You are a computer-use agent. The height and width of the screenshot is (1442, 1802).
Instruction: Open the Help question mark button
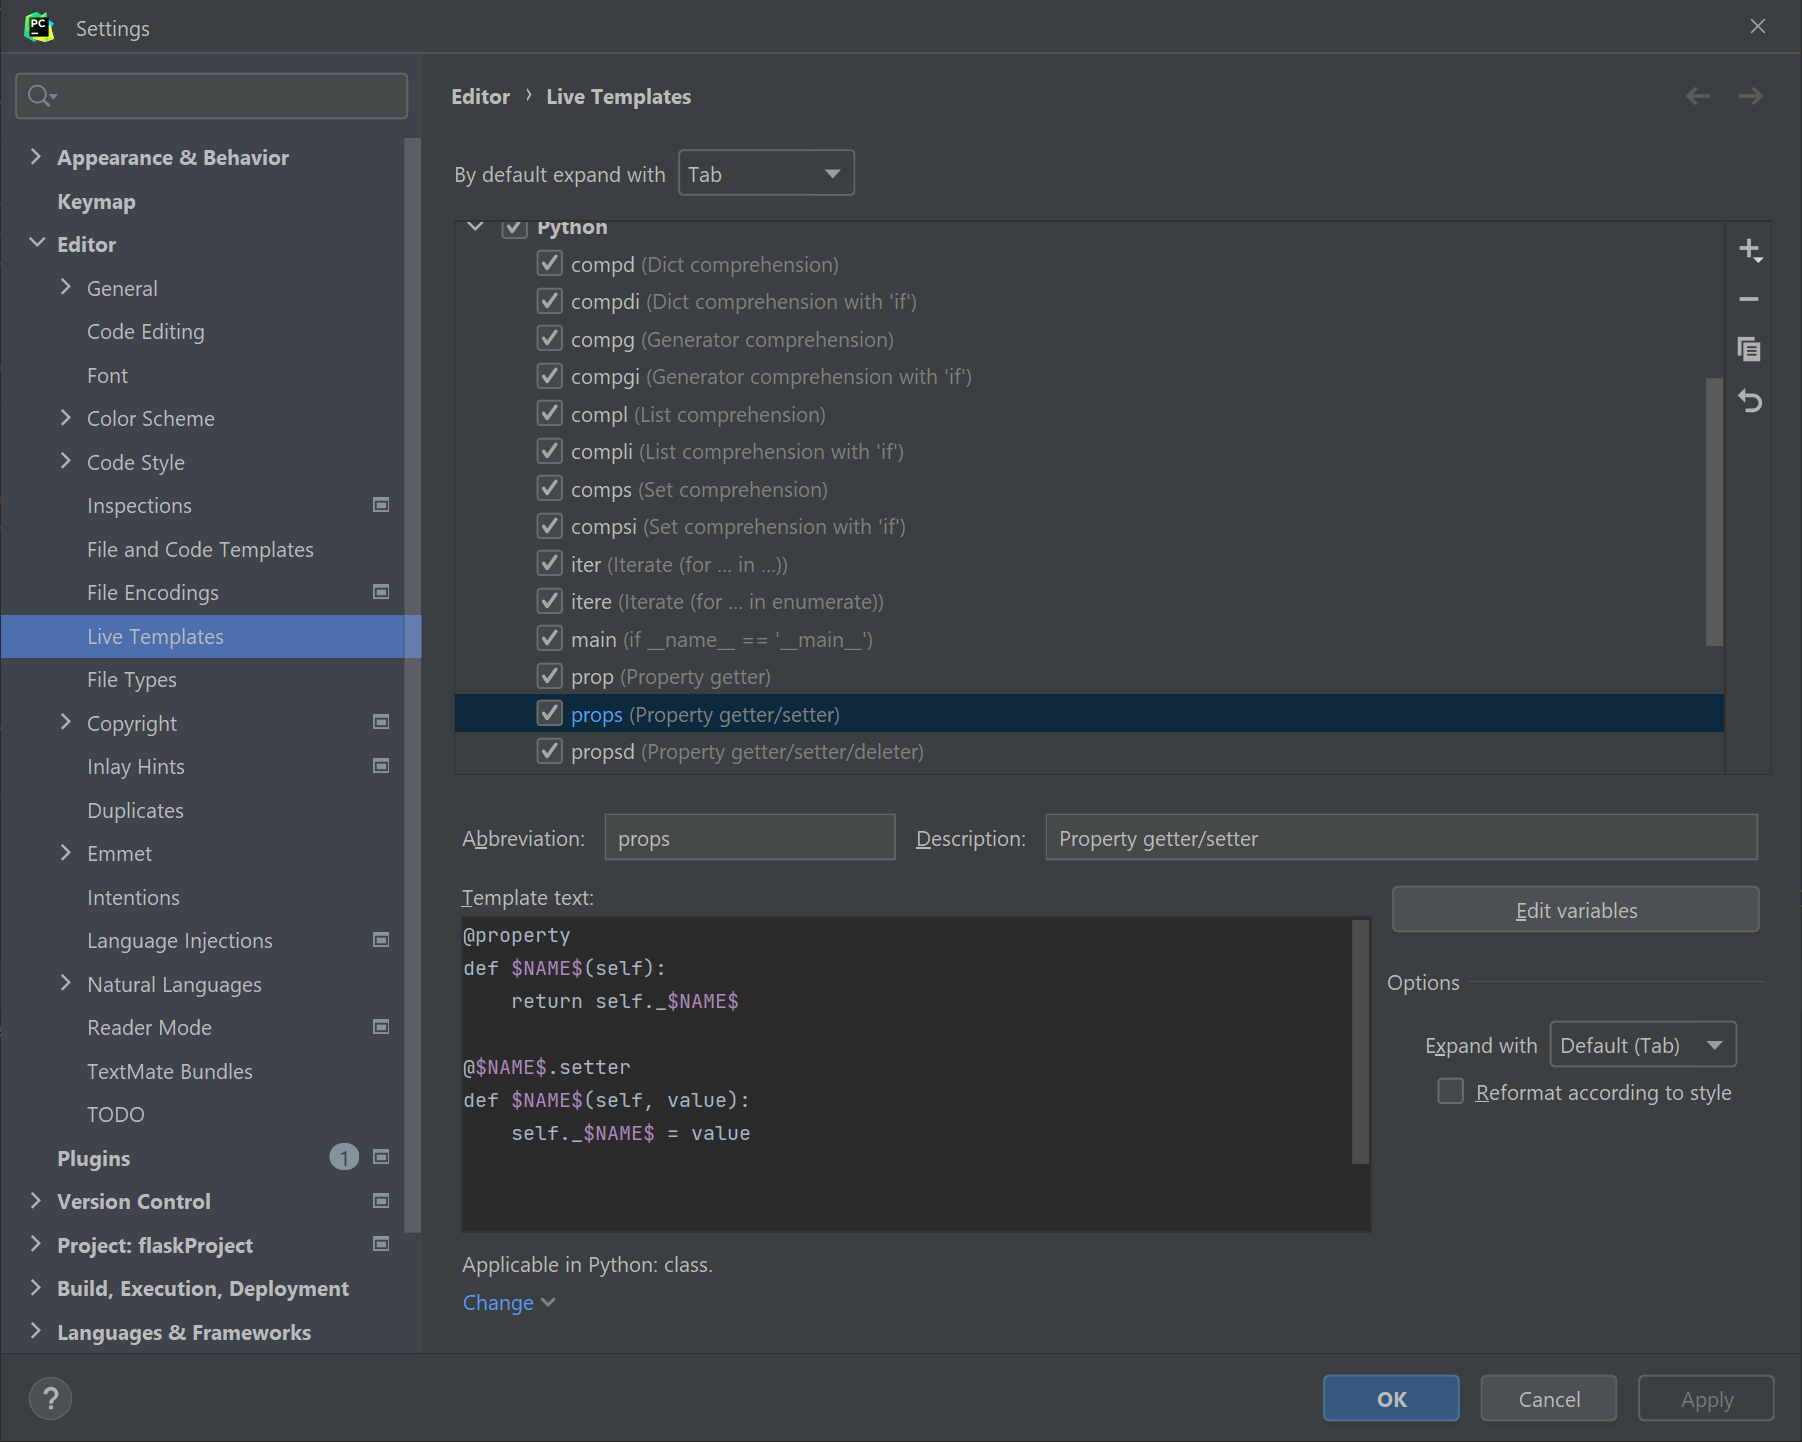50,1398
